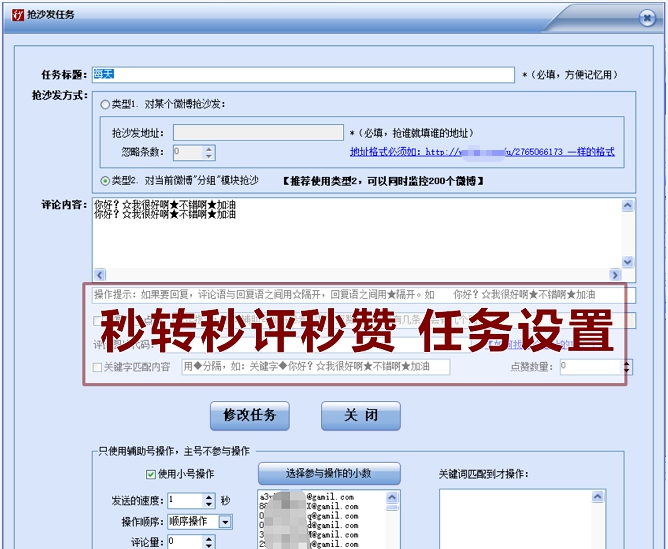
Task: Select radio 类型2 对当前微博分组模块抢沙
Action: [x=105, y=181]
